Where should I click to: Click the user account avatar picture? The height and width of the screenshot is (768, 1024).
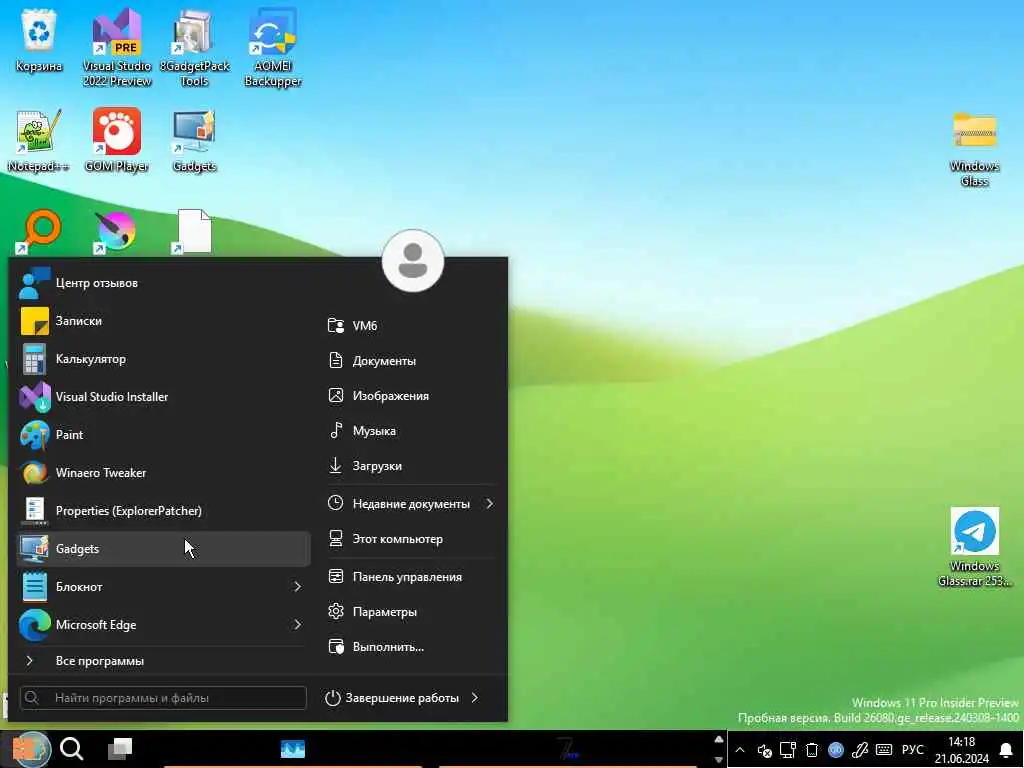tap(413, 261)
